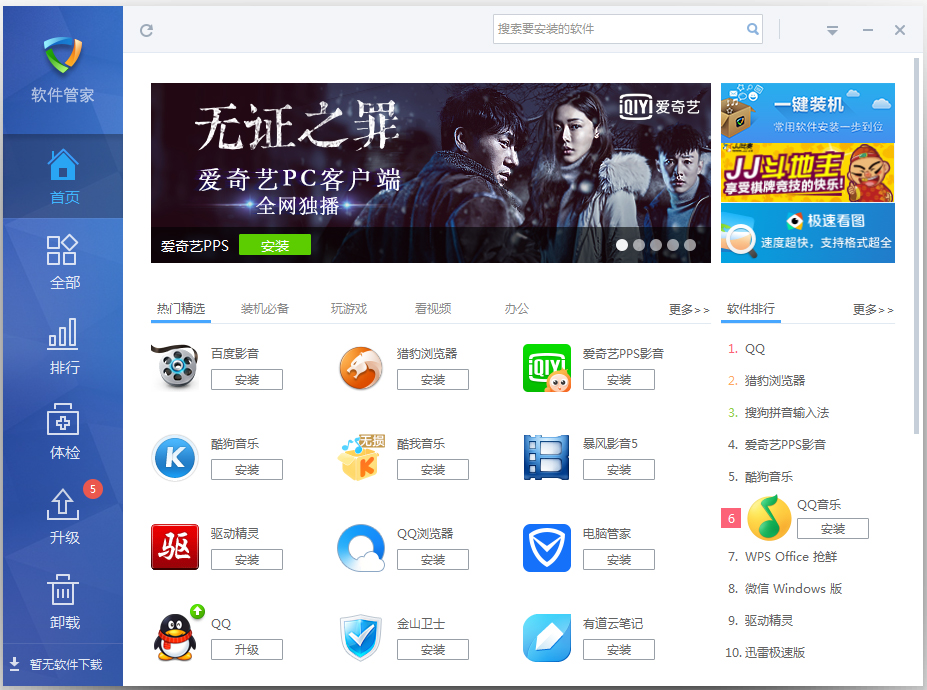The width and height of the screenshot is (927, 690).
Task: Install 爱奇艺PPS影音 from the grid
Action: [x=619, y=380]
